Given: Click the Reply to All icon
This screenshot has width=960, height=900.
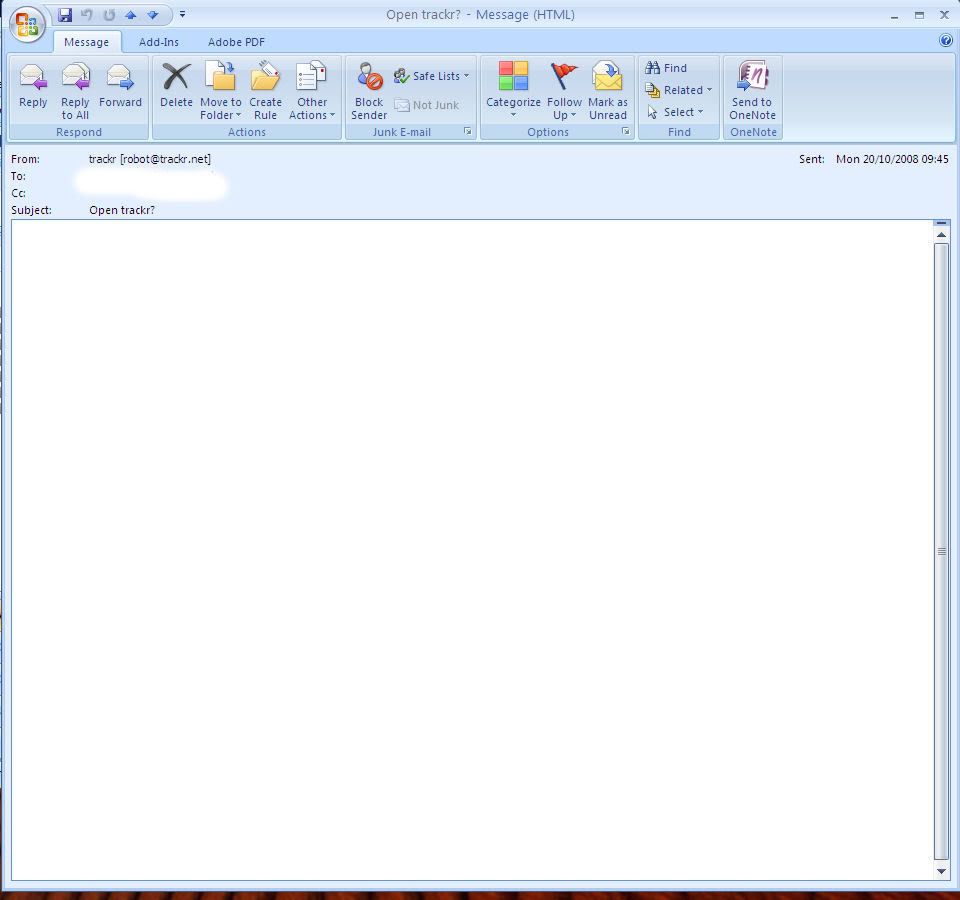Looking at the screenshot, I should [x=75, y=77].
